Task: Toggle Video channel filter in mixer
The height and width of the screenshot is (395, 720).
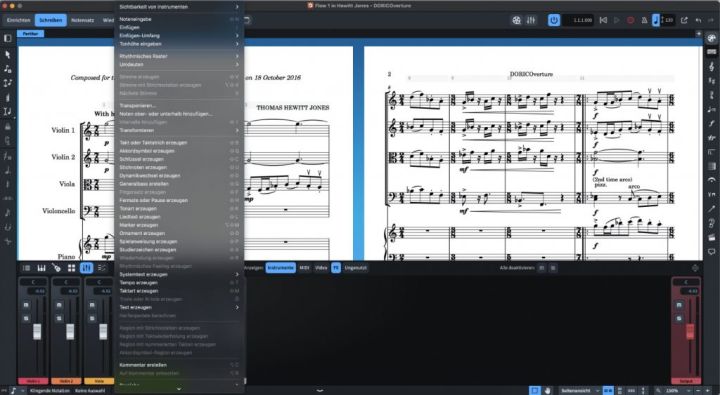Action: tap(321, 267)
